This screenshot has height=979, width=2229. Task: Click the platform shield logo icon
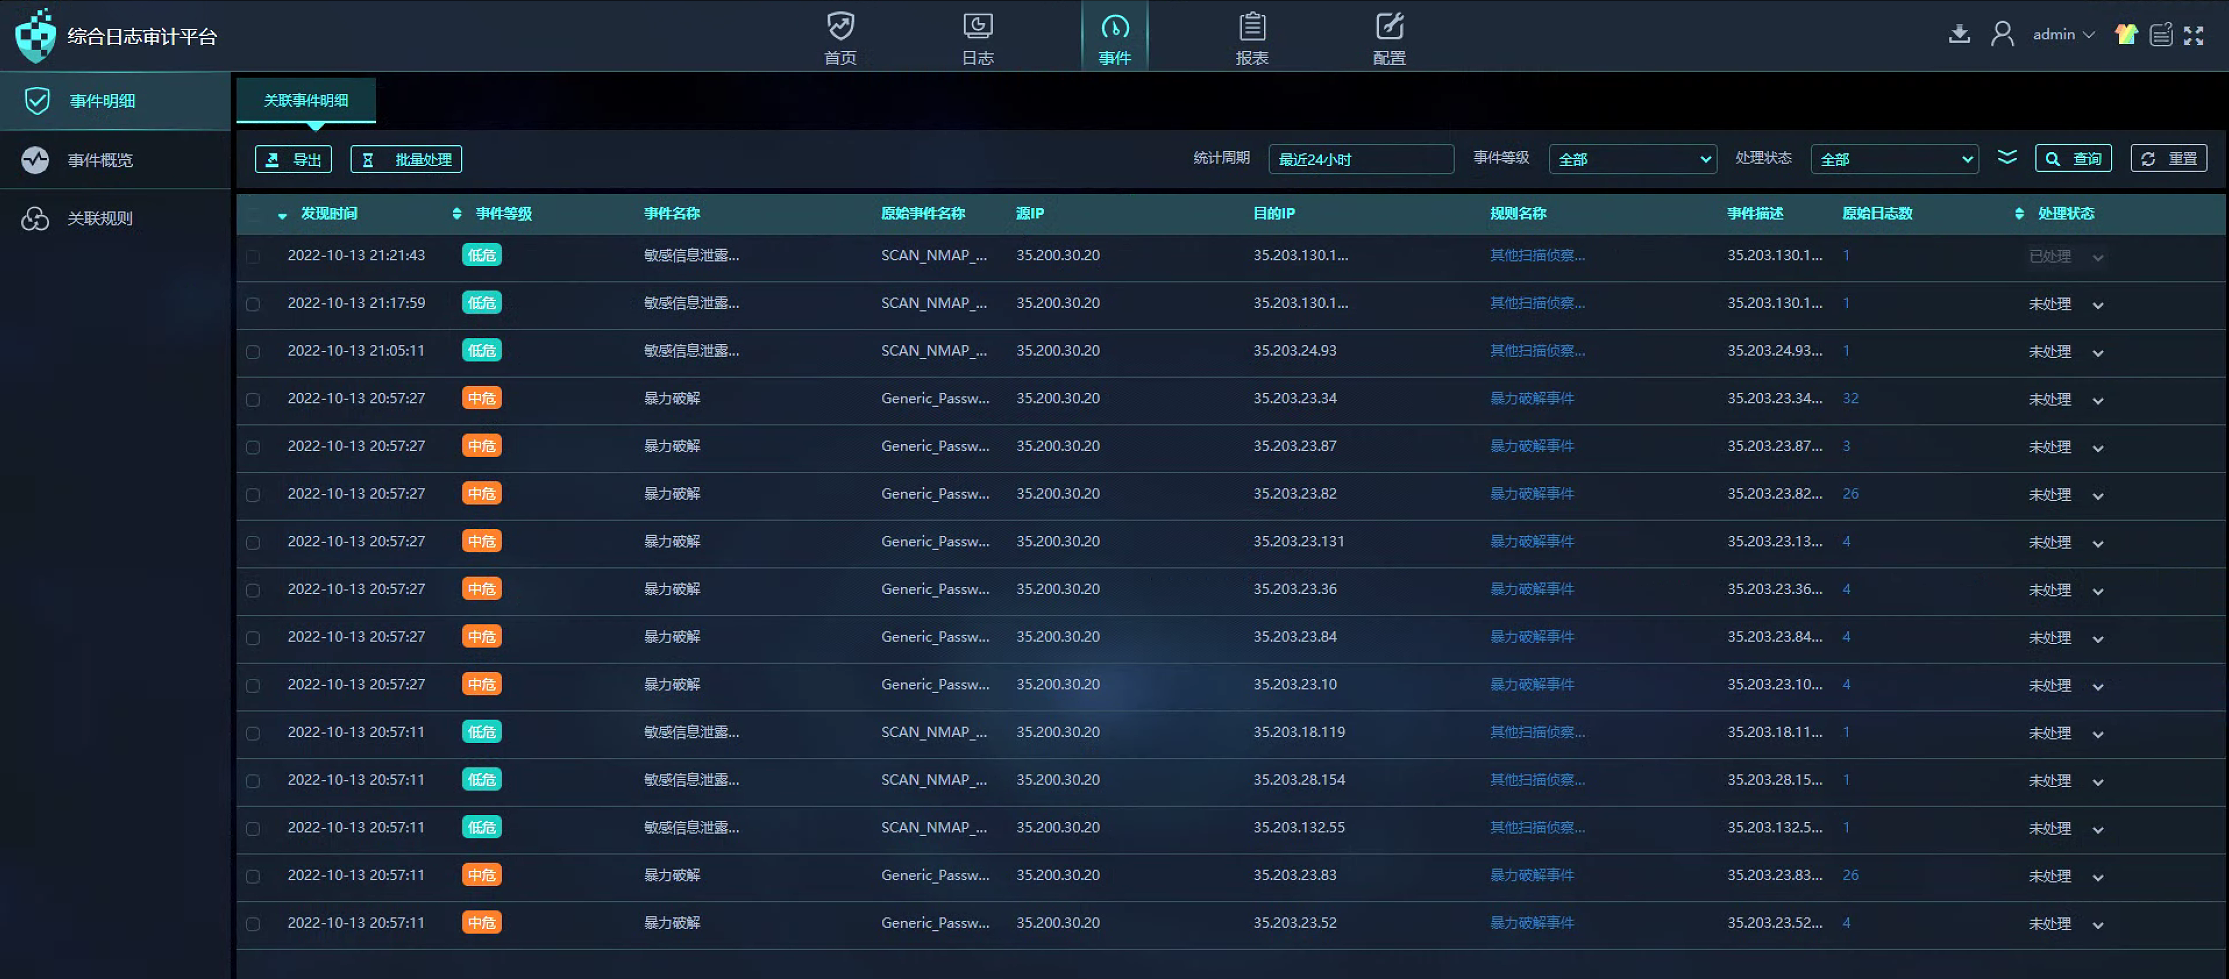(36, 36)
